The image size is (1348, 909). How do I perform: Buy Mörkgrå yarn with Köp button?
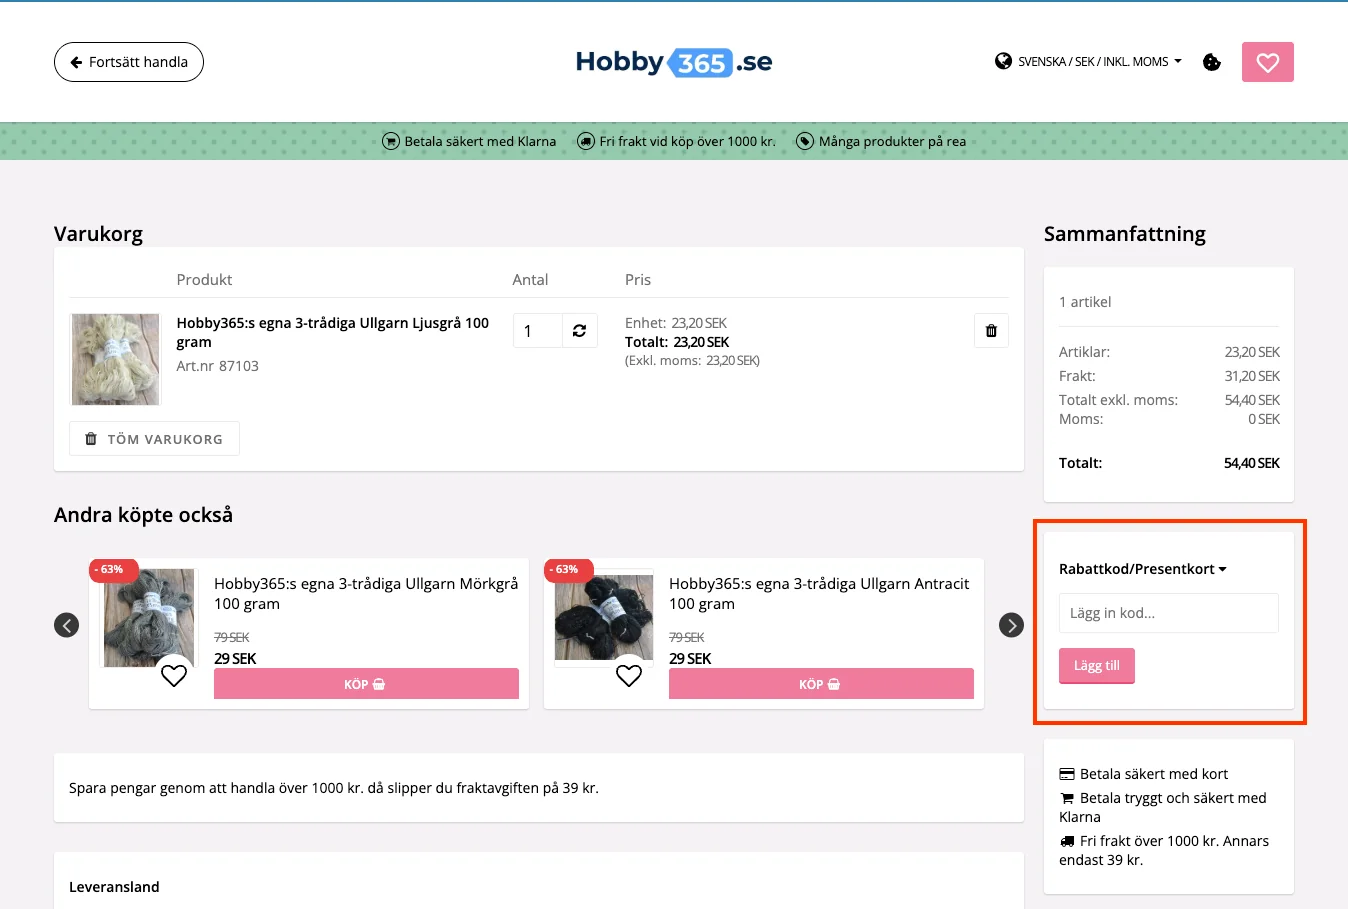pyautogui.click(x=366, y=684)
